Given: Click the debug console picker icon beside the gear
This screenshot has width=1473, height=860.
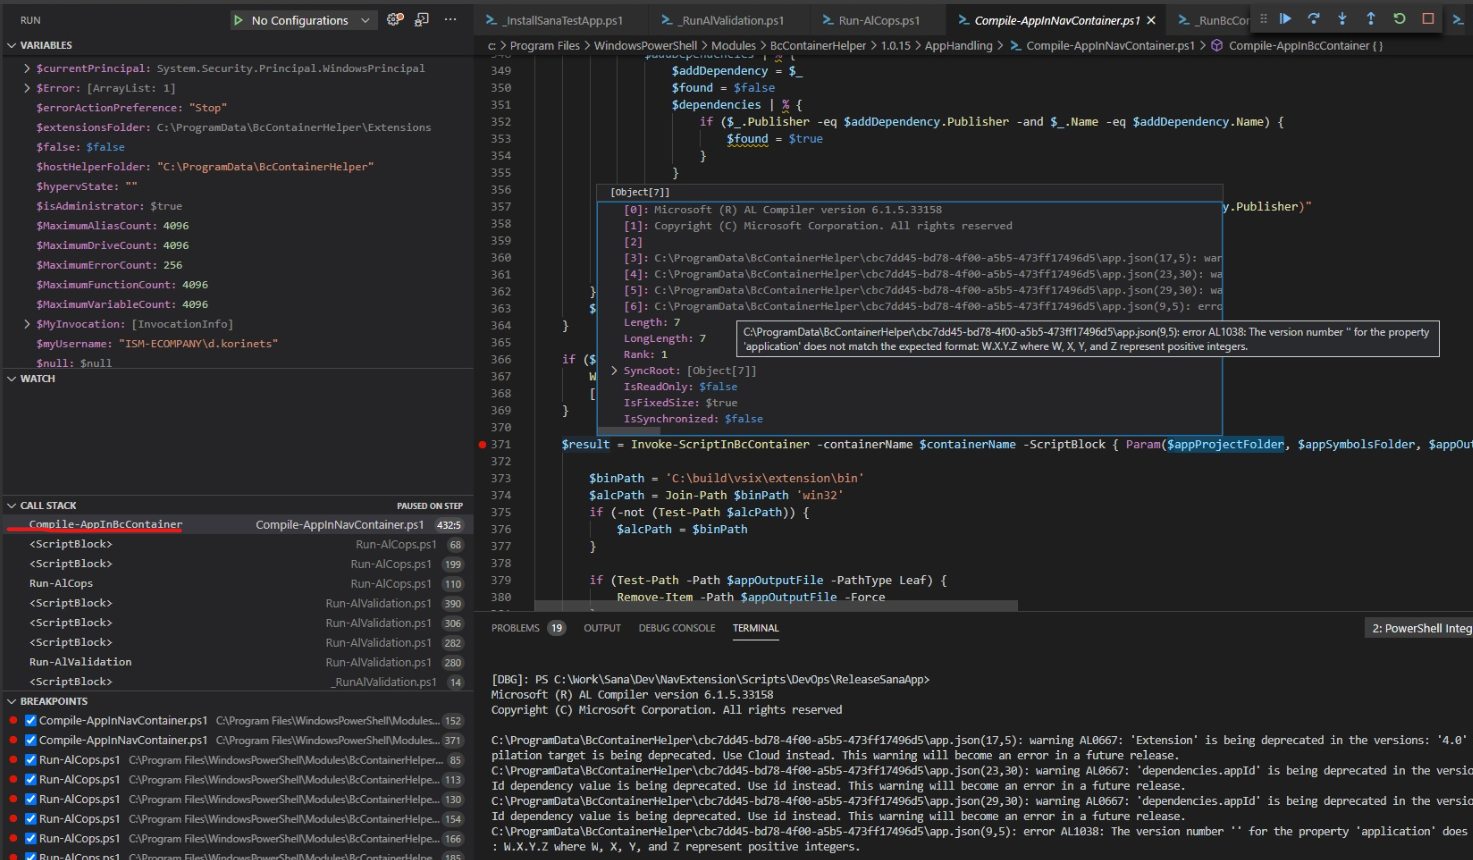Looking at the screenshot, I should tap(421, 19).
